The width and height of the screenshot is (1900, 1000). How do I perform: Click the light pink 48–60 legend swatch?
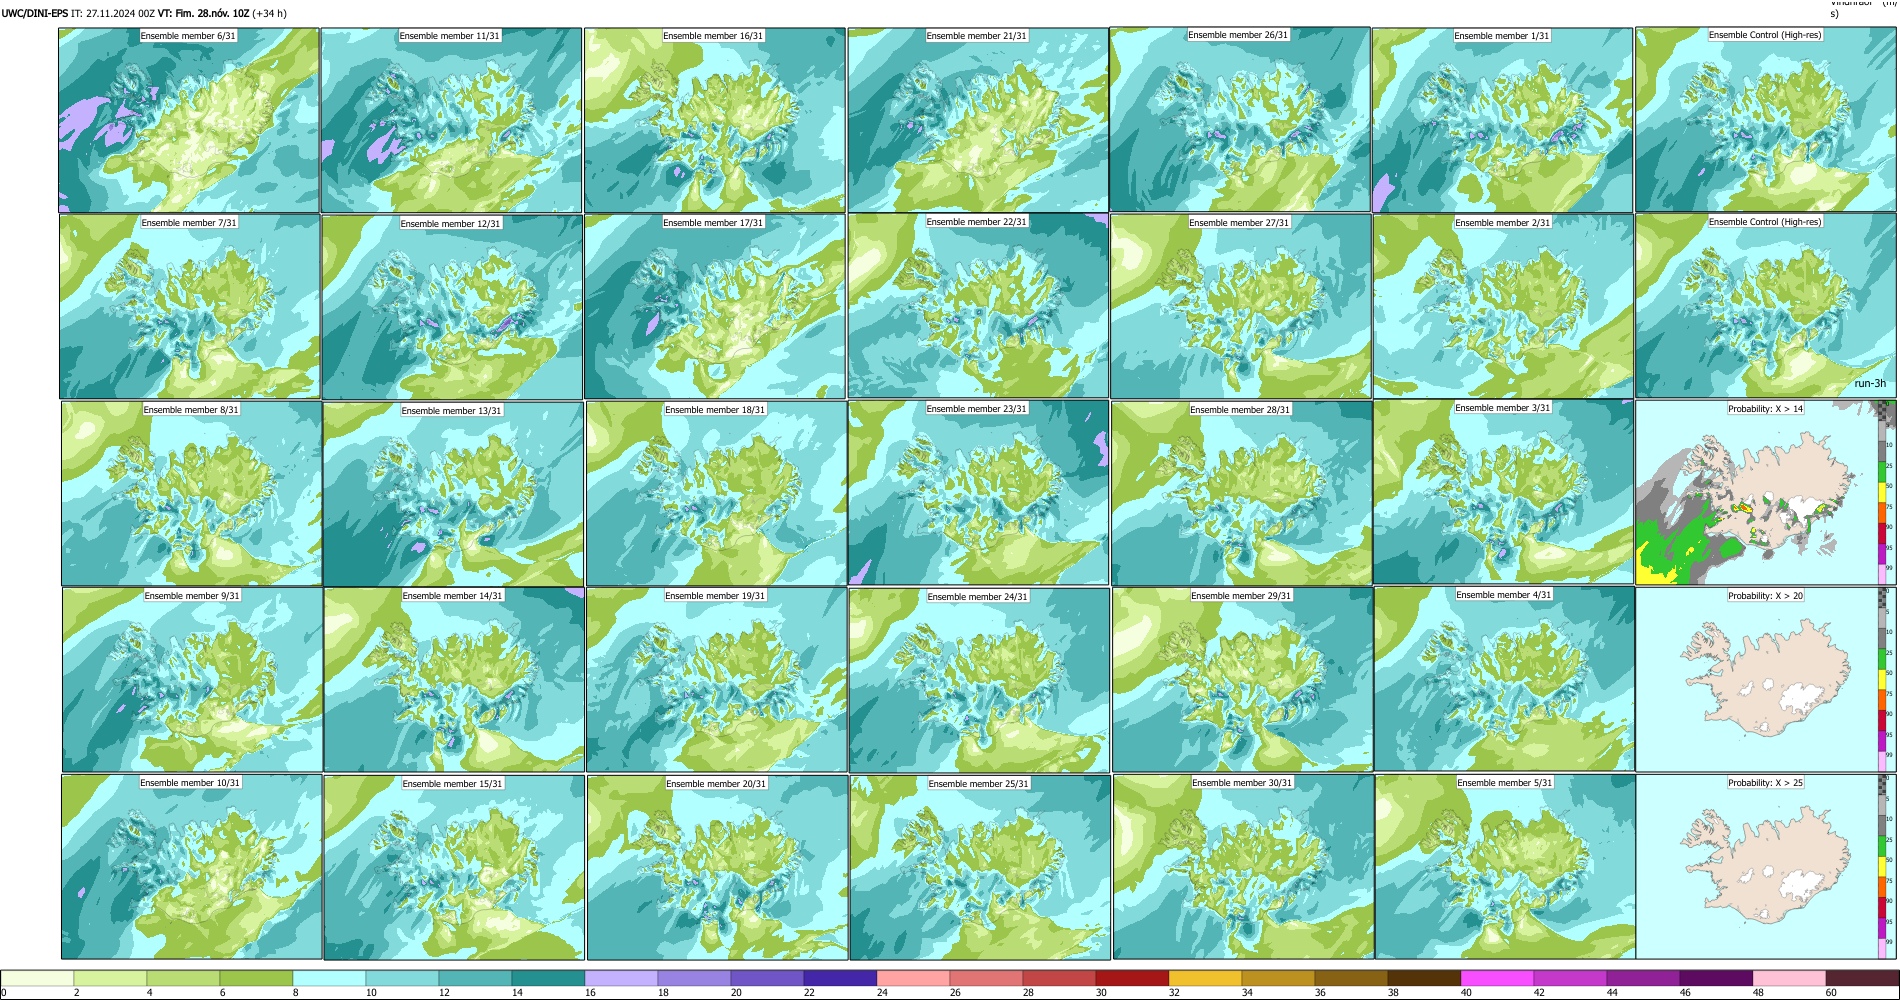[x=1789, y=978]
